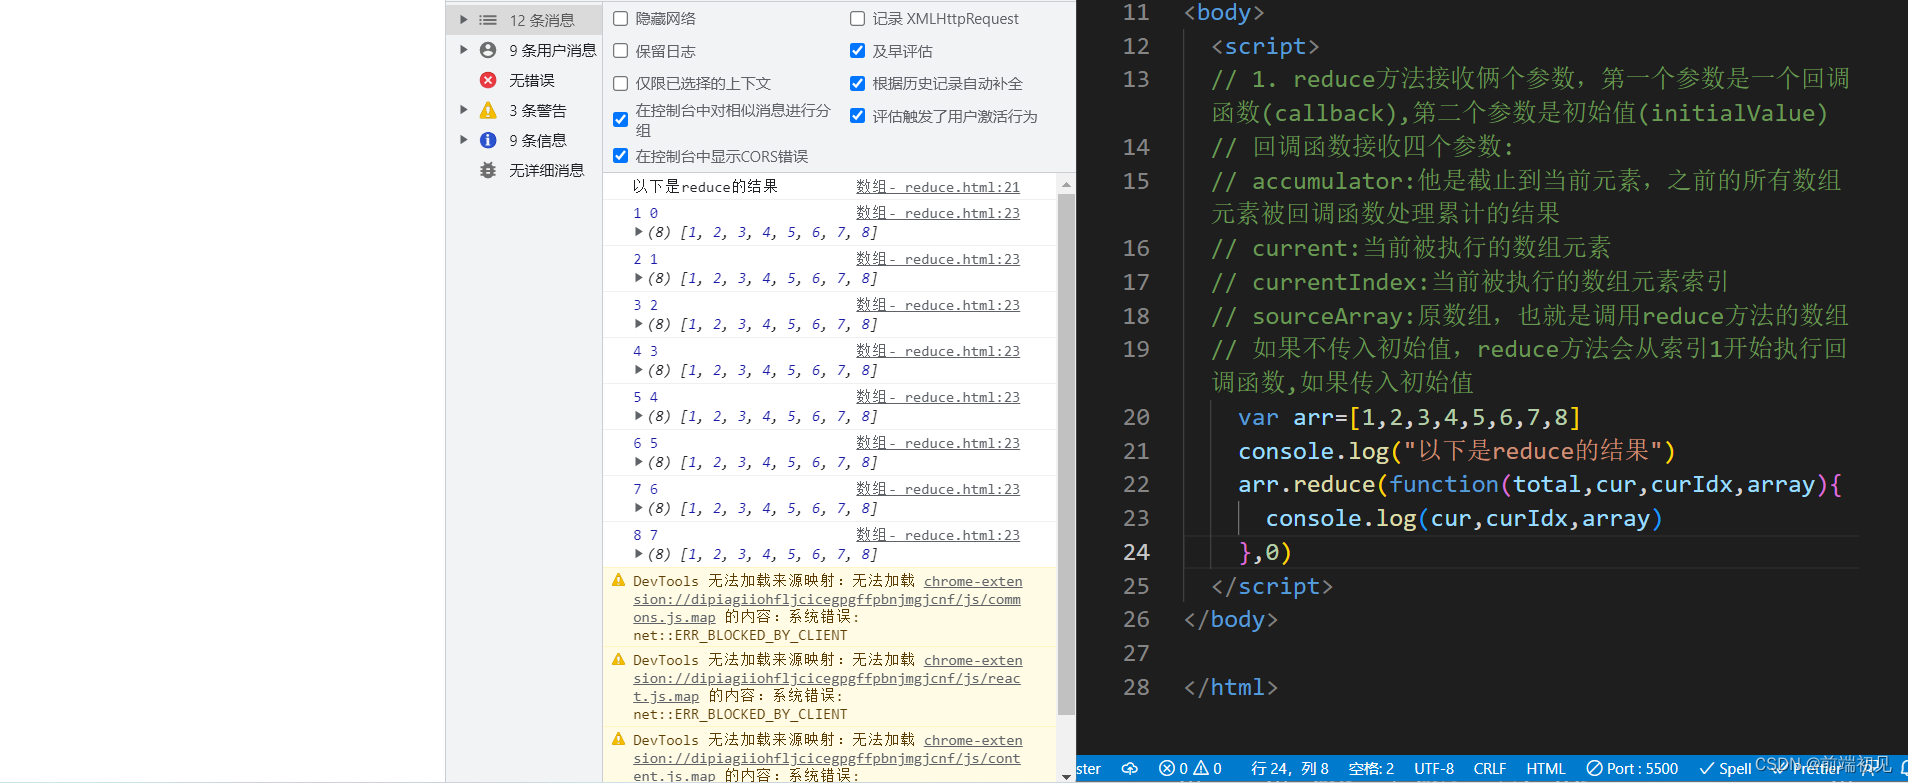Toggle the 隐藏网络 checkbox
1908x783 pixels.
(621, 19)
